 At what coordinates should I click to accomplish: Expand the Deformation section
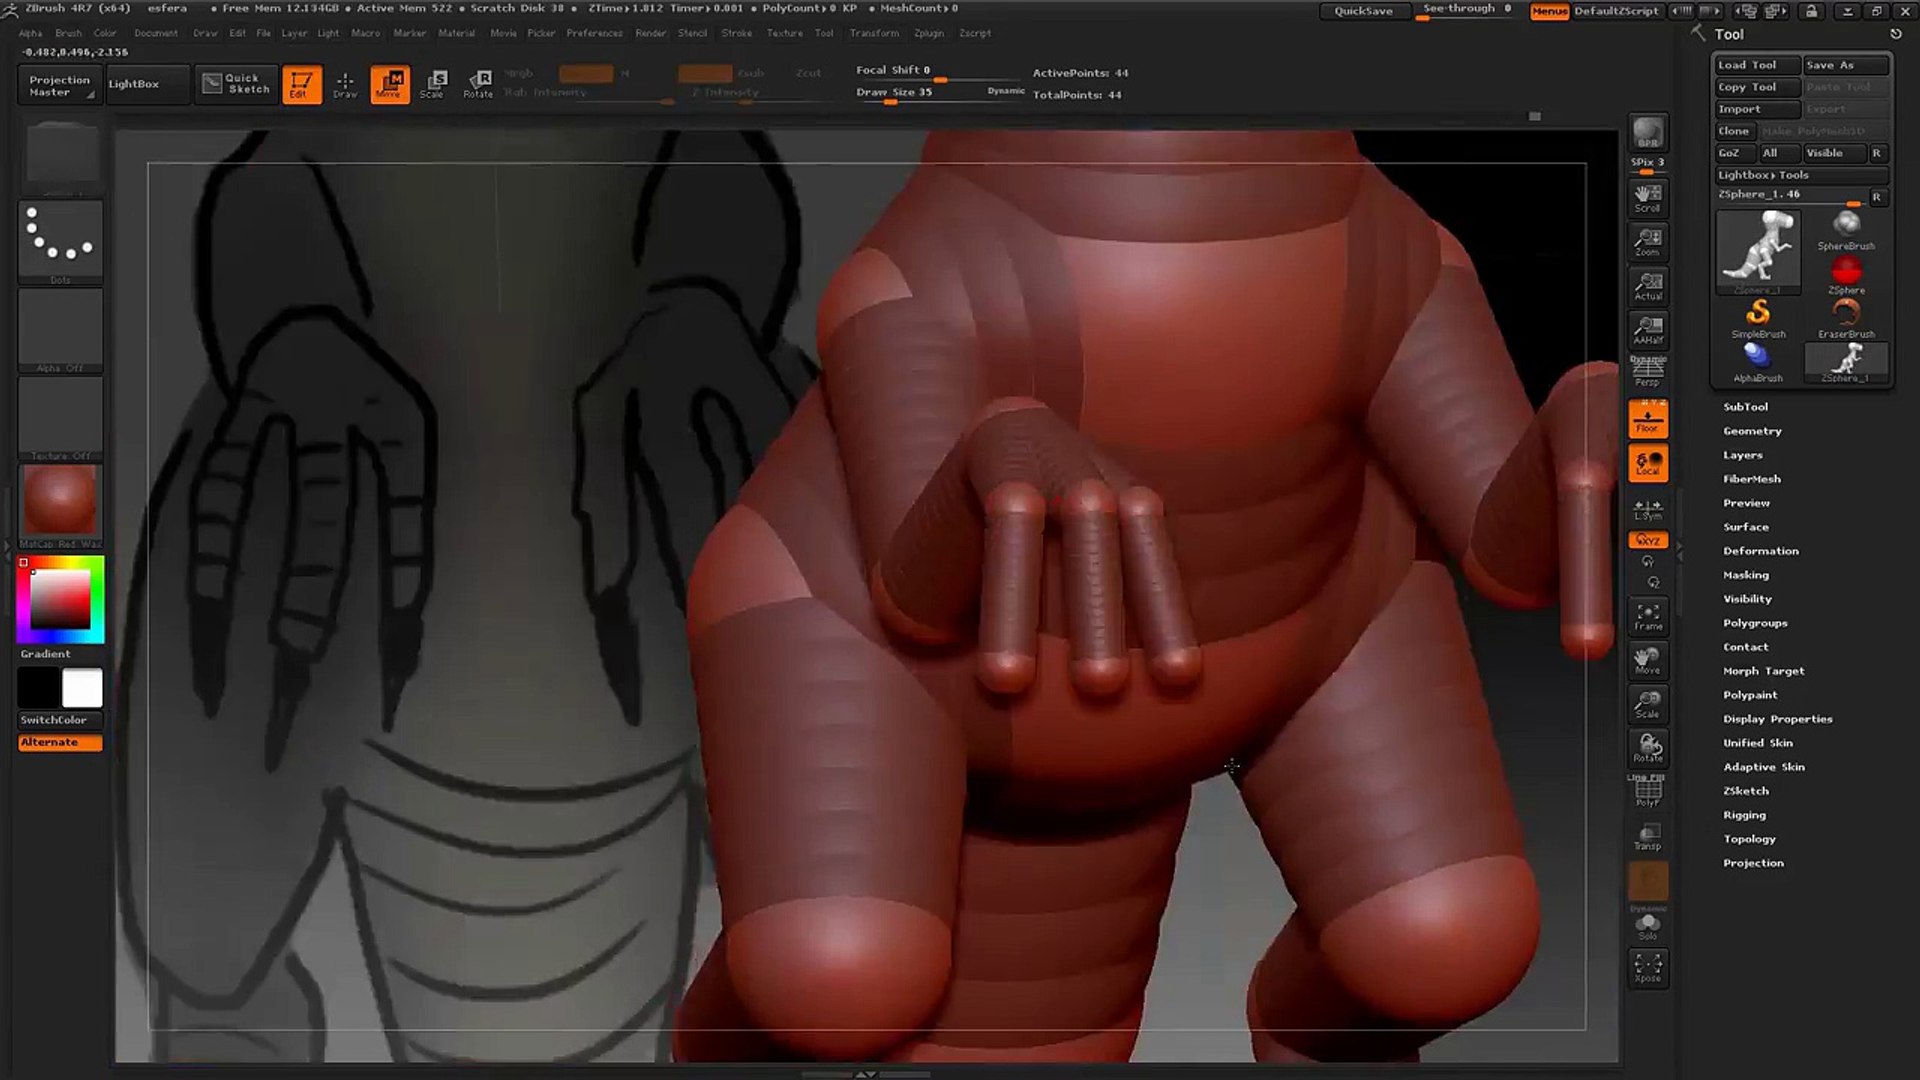[x=1760, y=551]
